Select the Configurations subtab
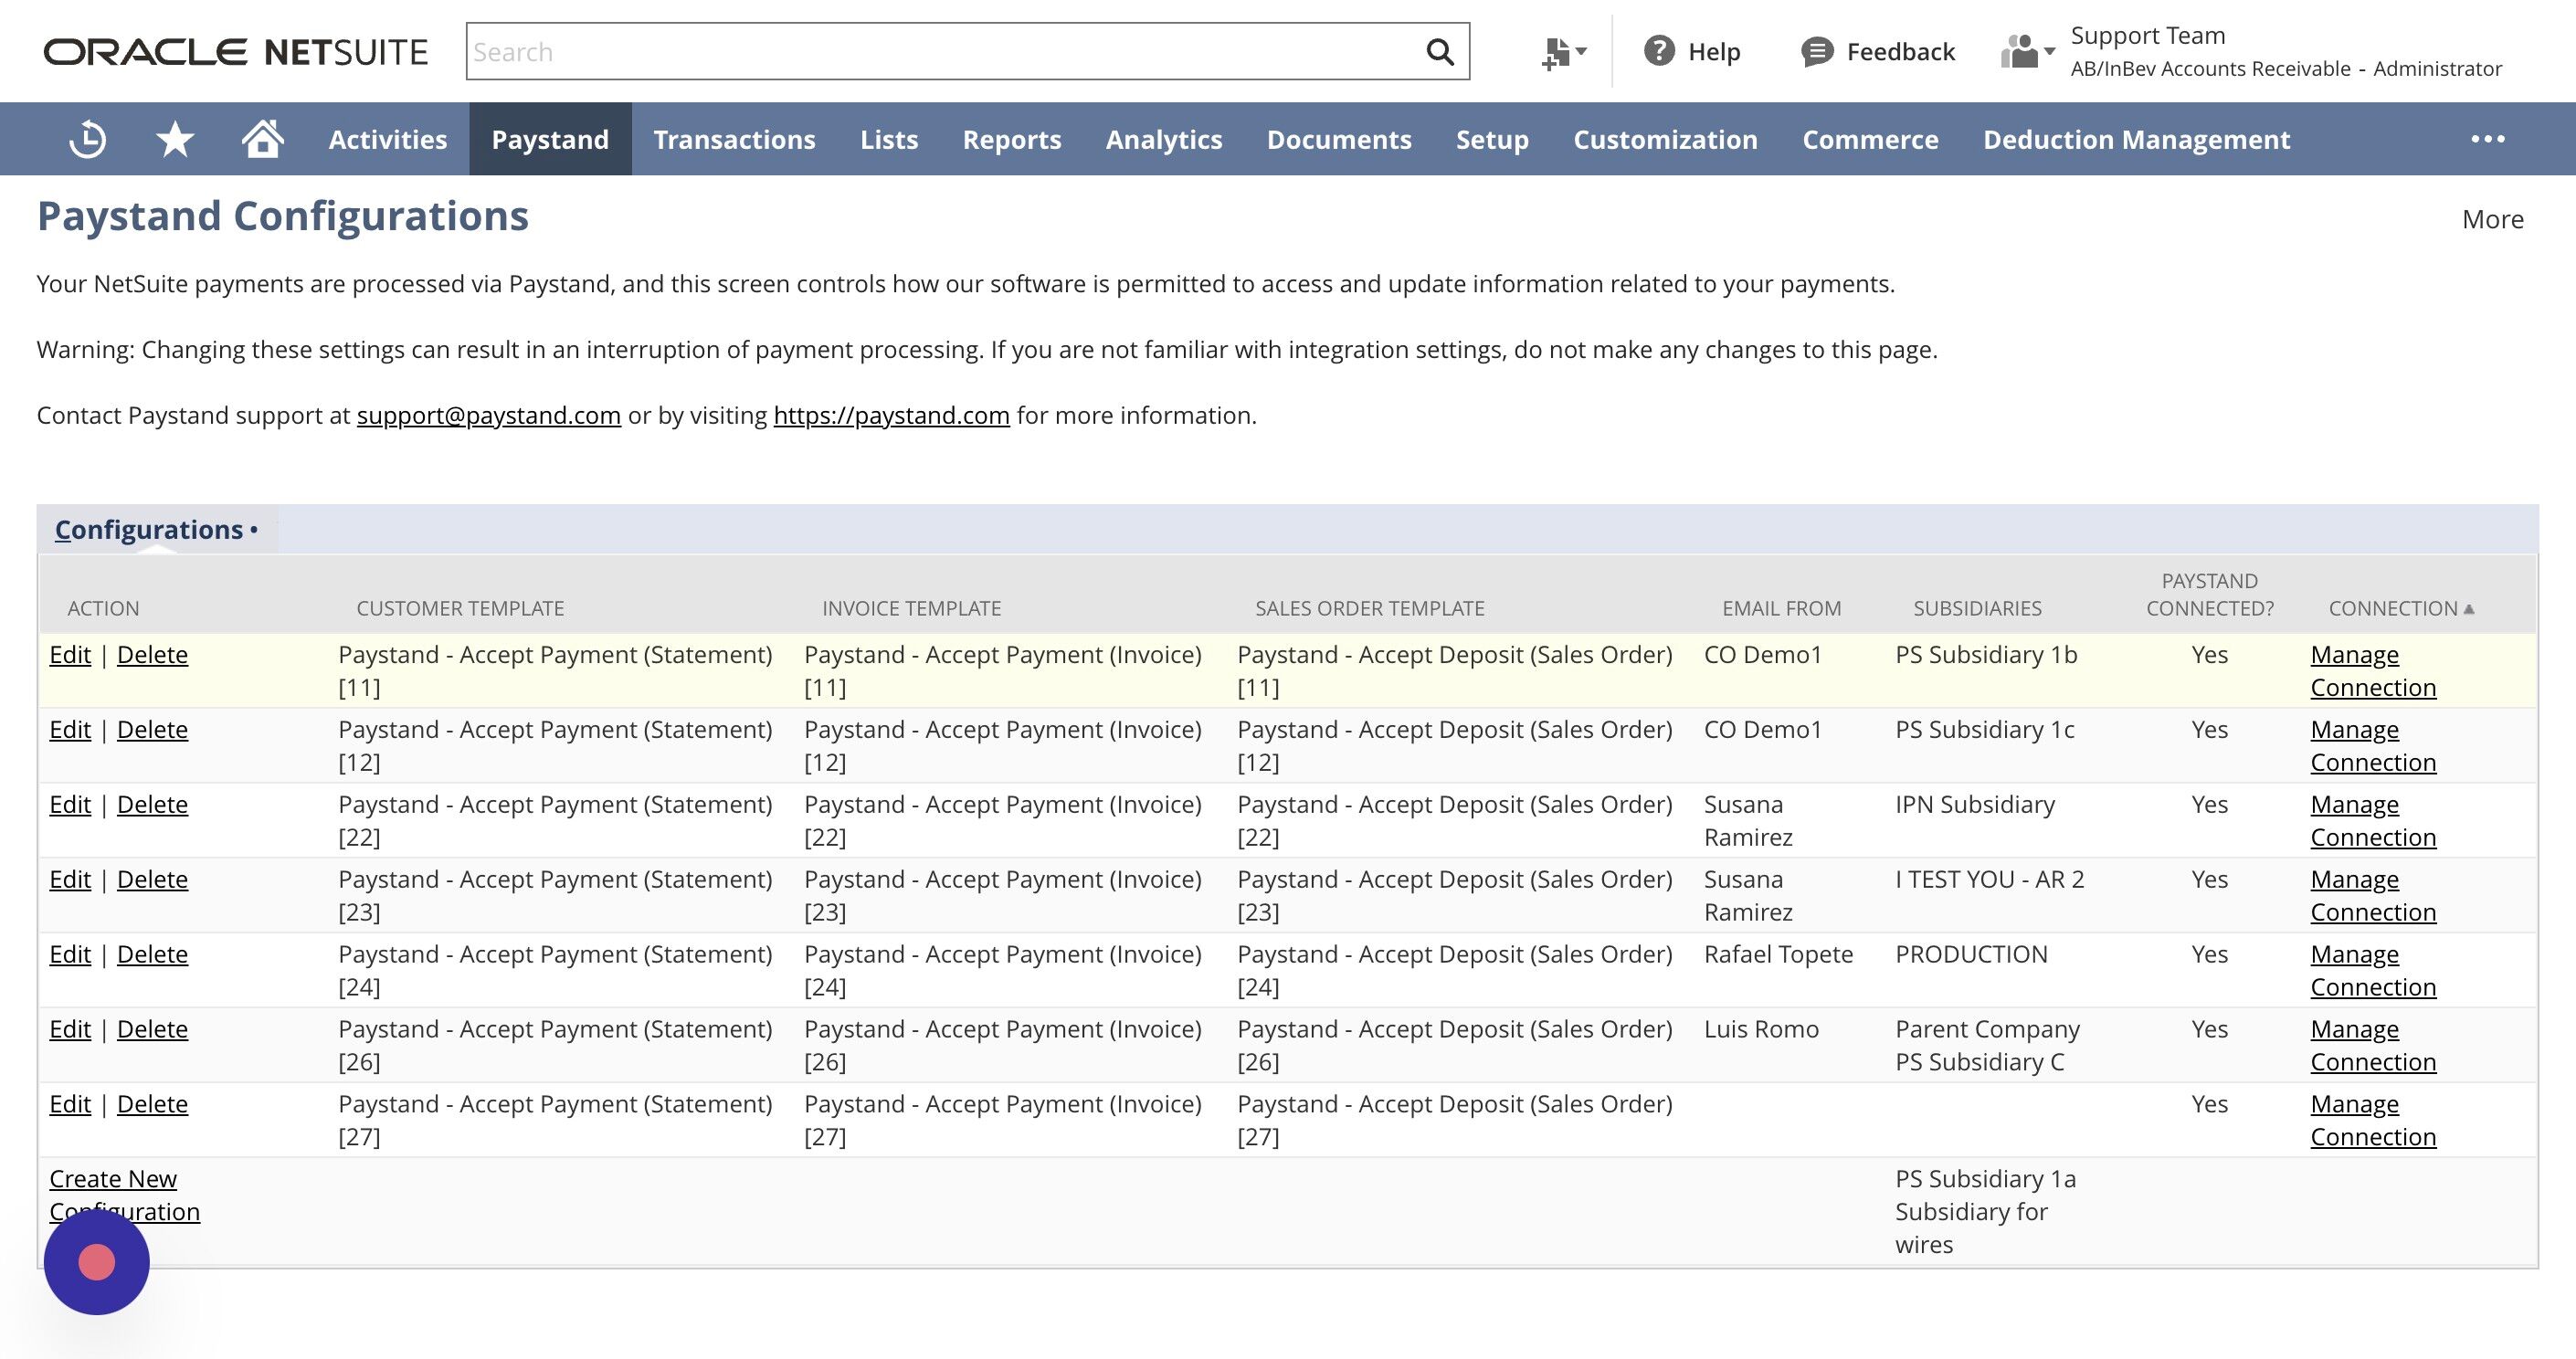This screenshot has width=2576, height=1359. pos(156,529)
